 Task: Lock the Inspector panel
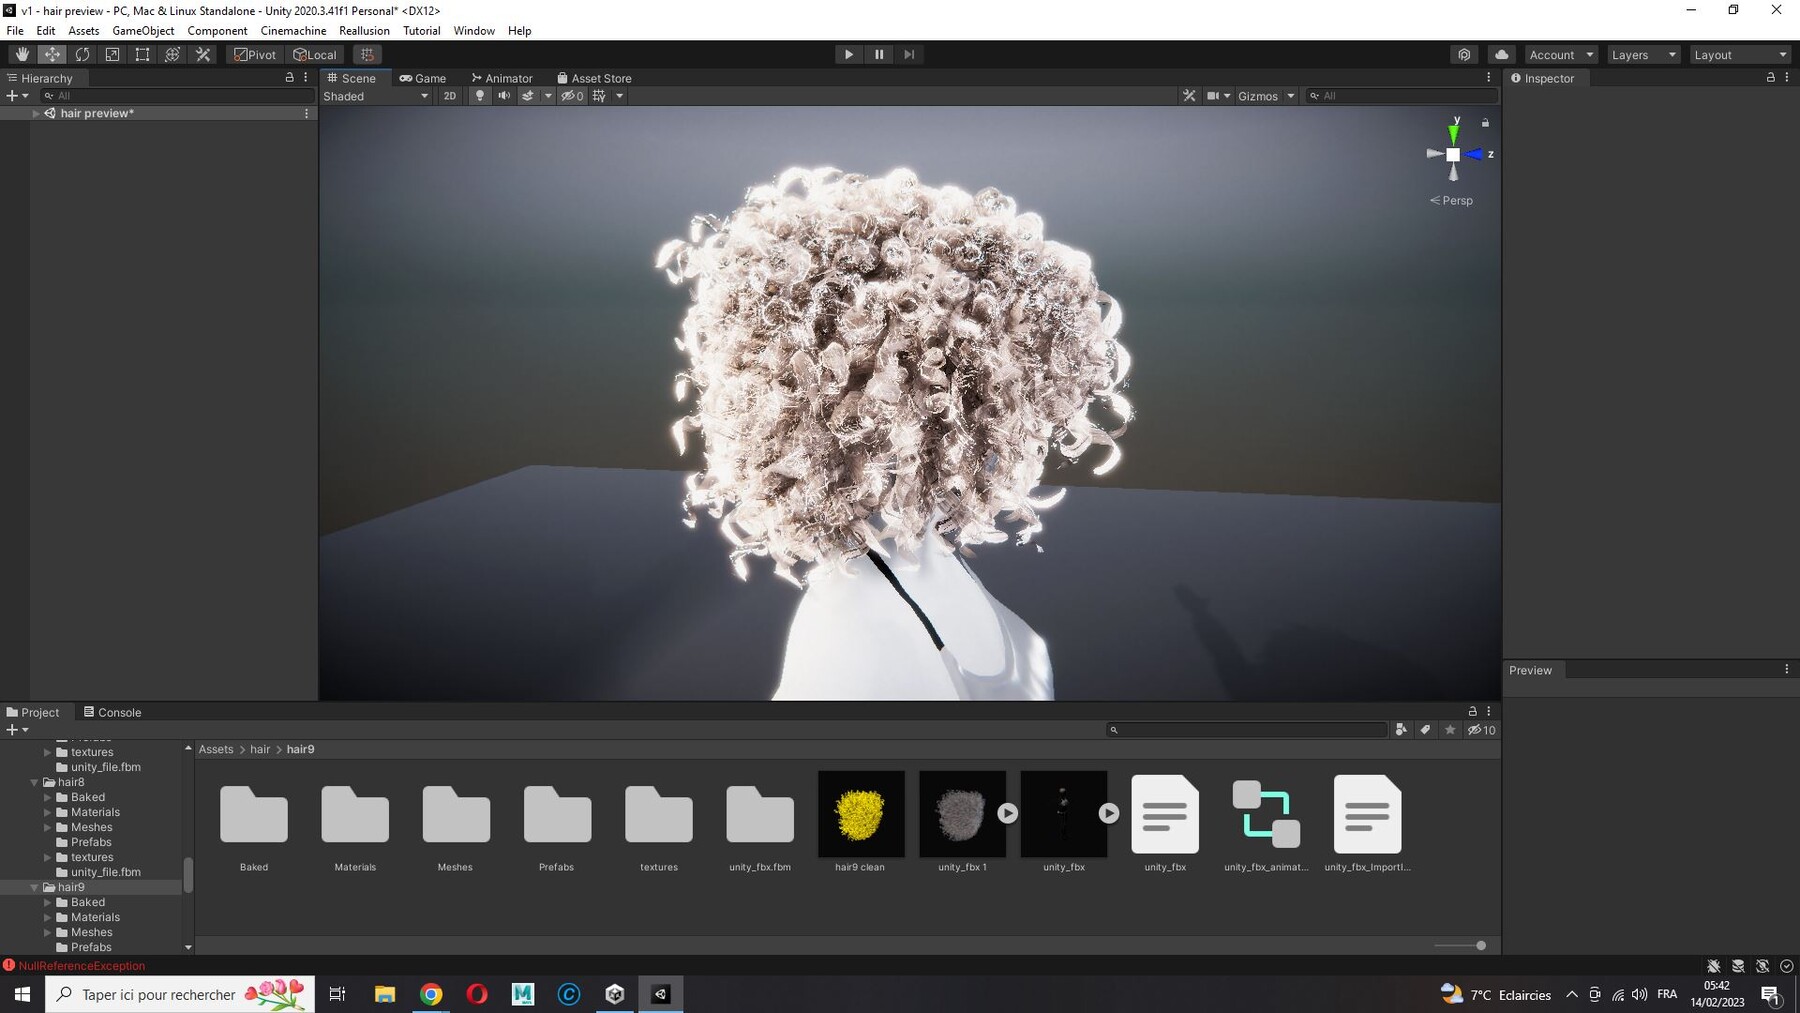[x=1770, y=77]
